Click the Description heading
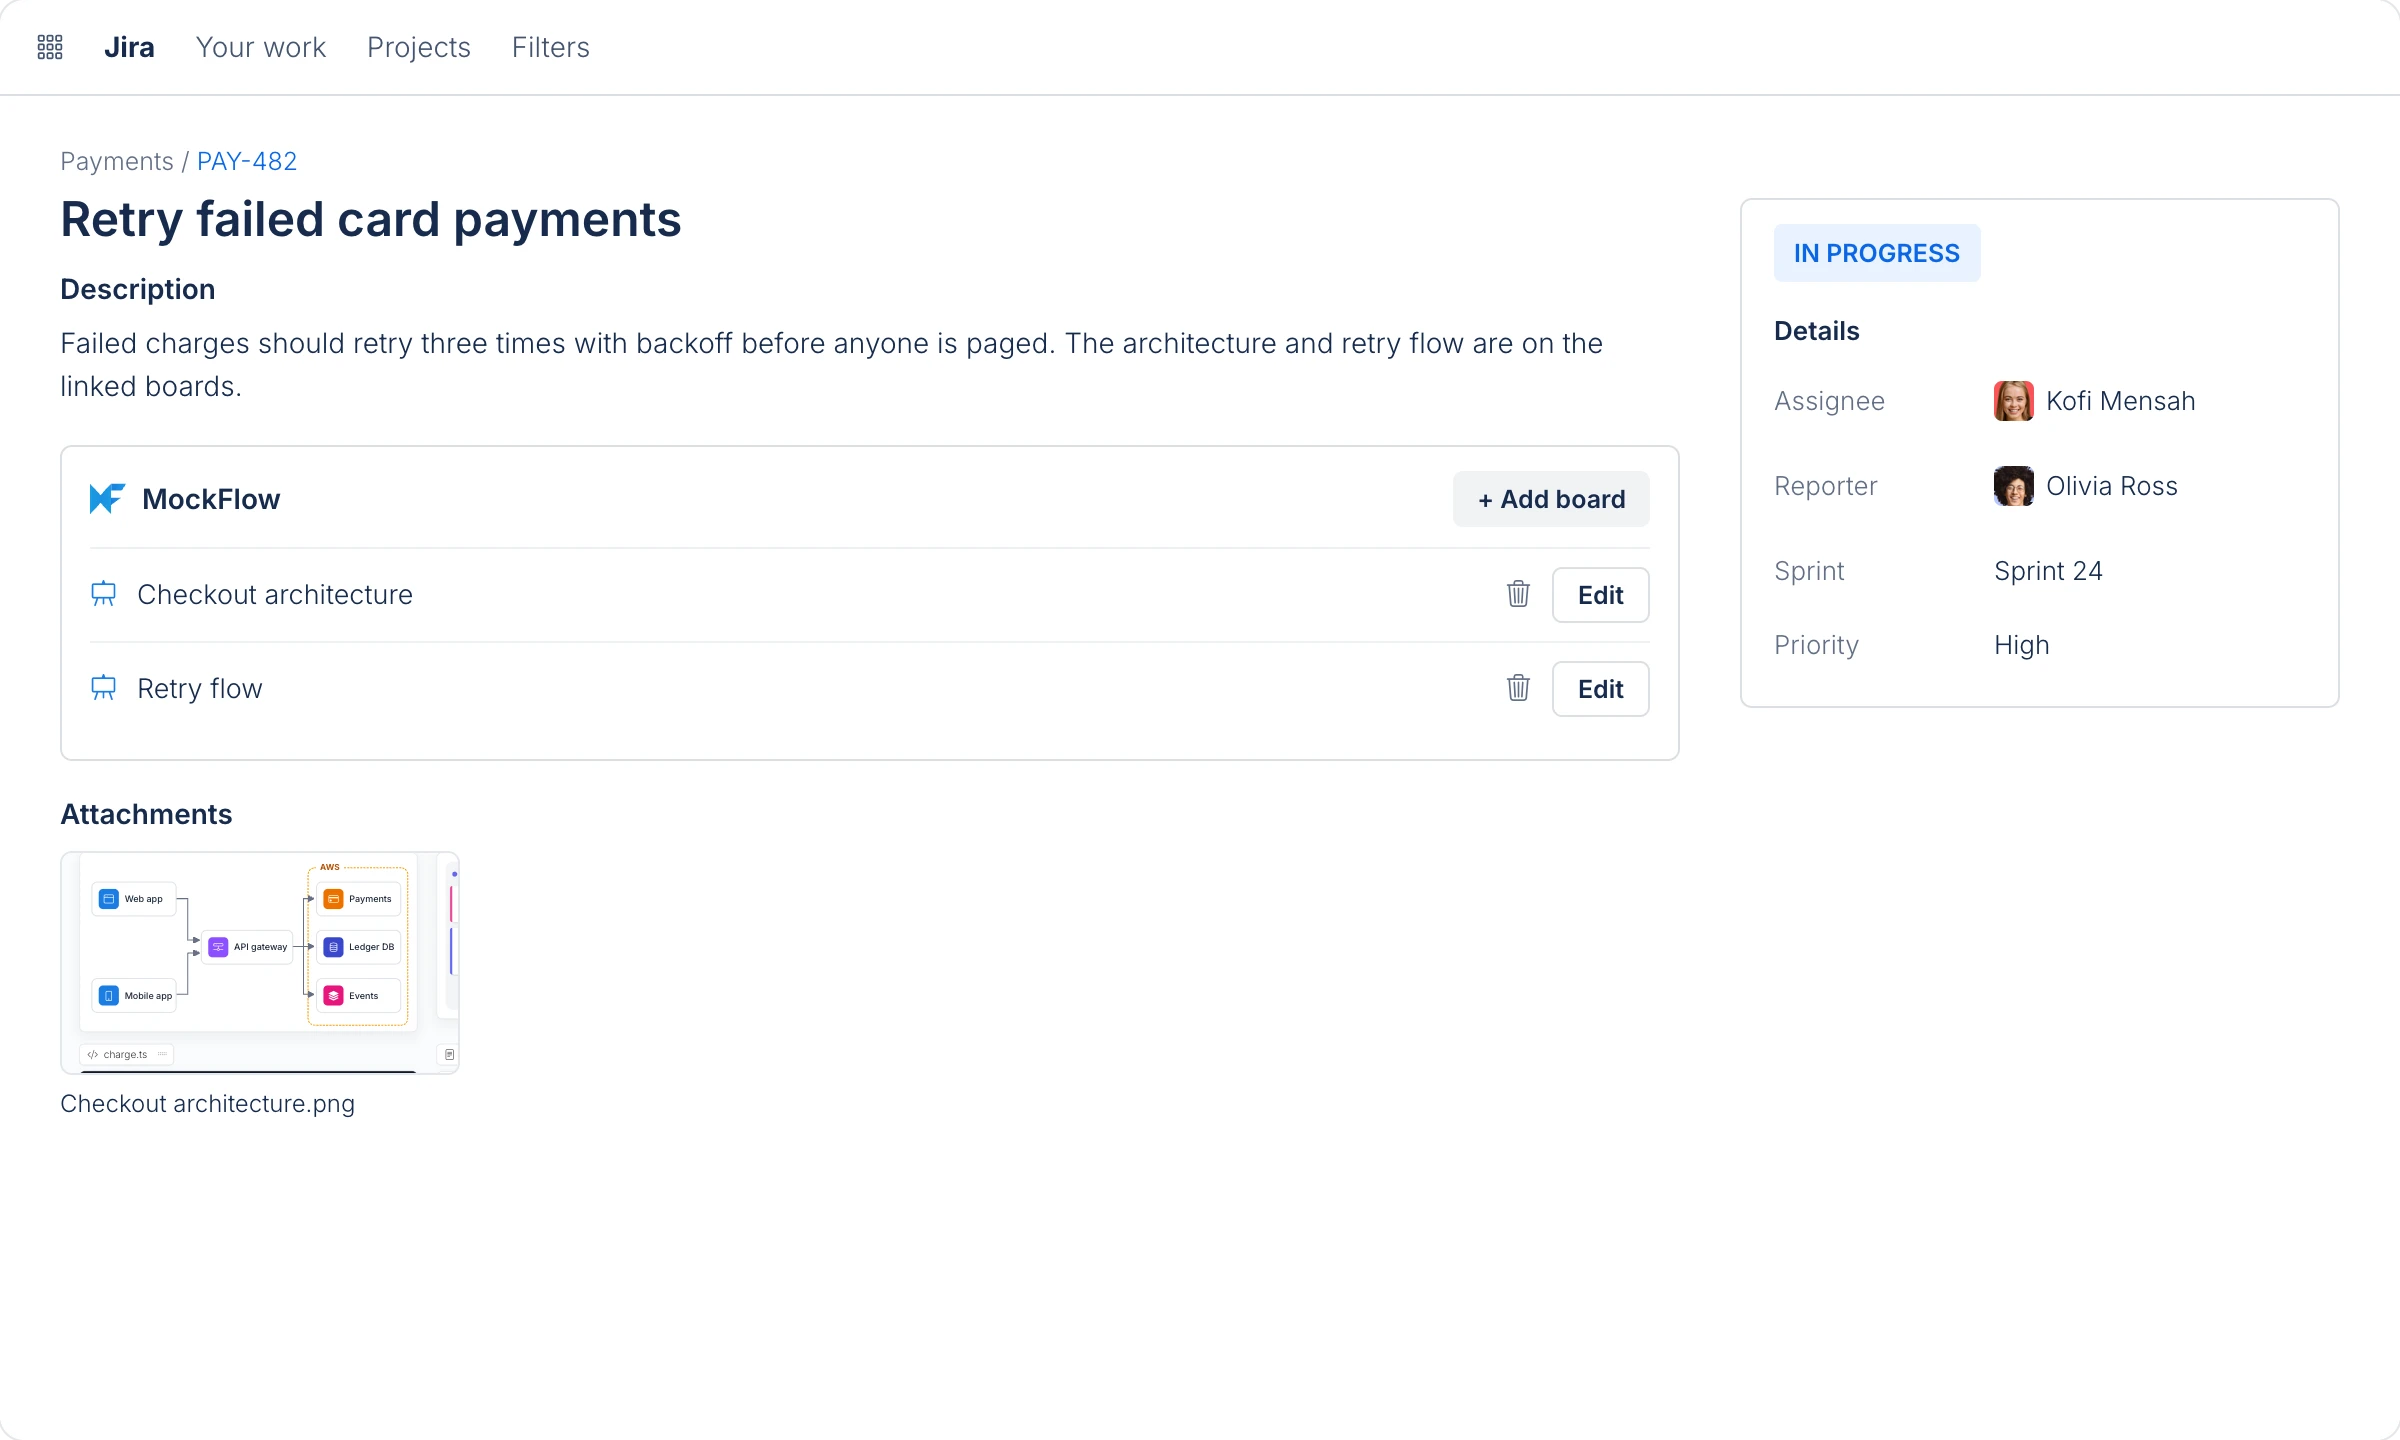The width and height of the screenshot is (2400, 1440). click(x=138, y=289)
